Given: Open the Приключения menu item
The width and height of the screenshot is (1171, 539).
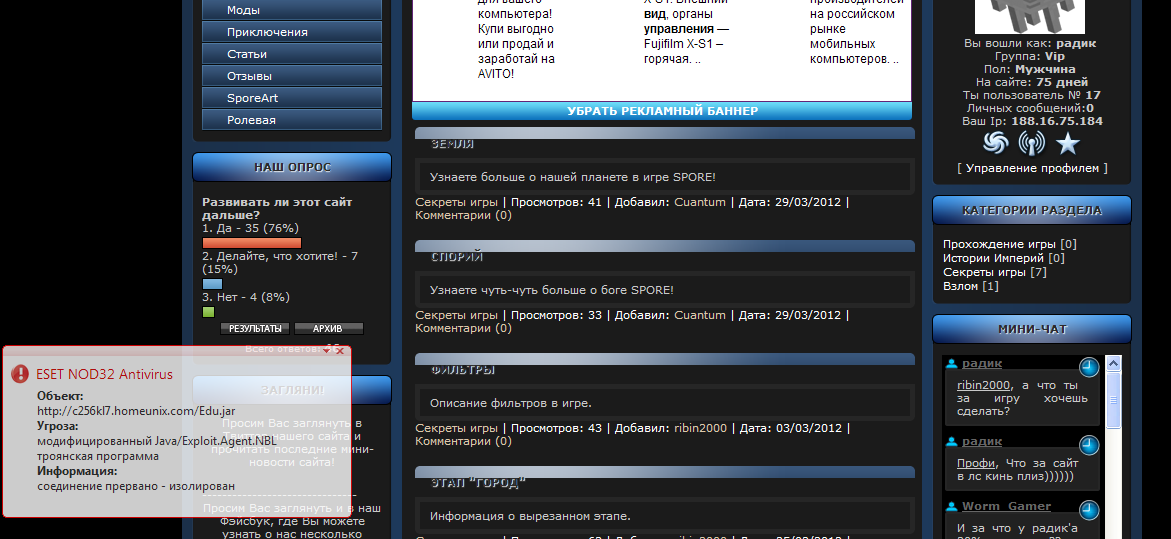Looking at the screenshot, I should pyautogui.click(x=292, y=32).
